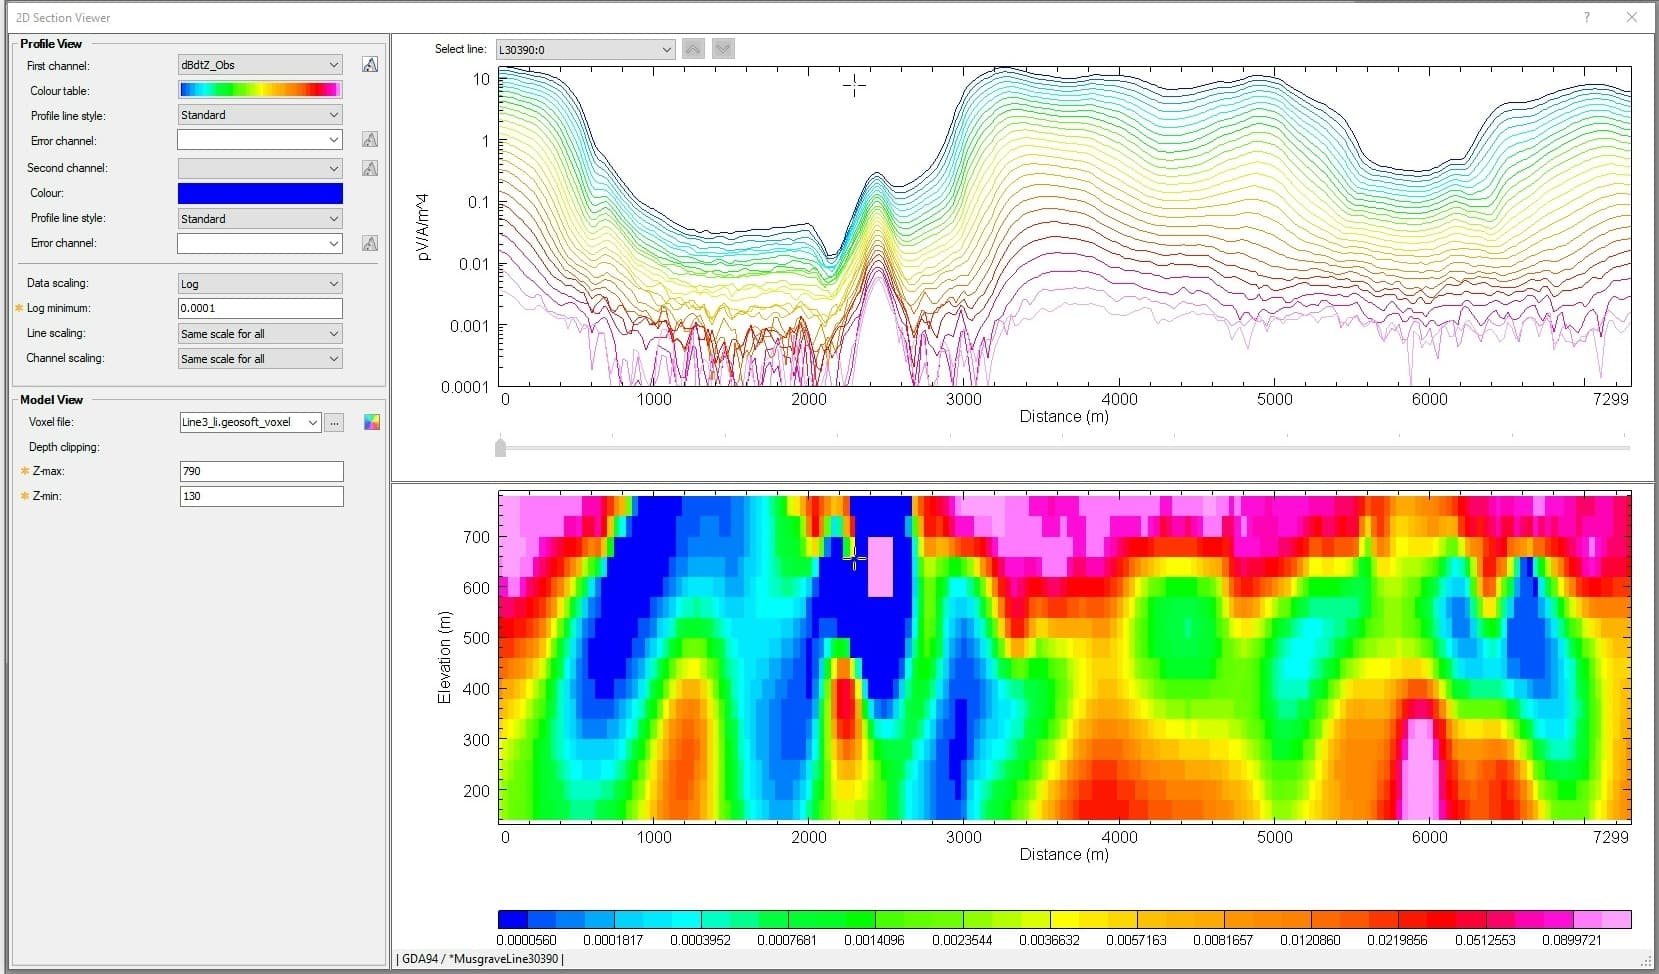Click the font selection icon beside First channel
Screen dimensions: 1659x974
(x=370, y=64)
